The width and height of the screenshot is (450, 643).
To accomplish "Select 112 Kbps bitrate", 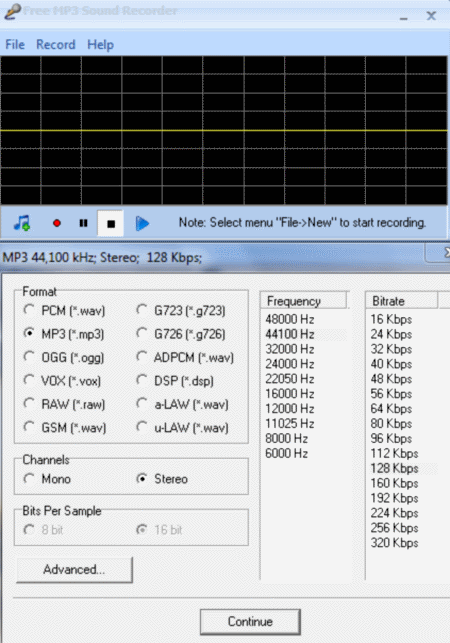I will 394,453.
